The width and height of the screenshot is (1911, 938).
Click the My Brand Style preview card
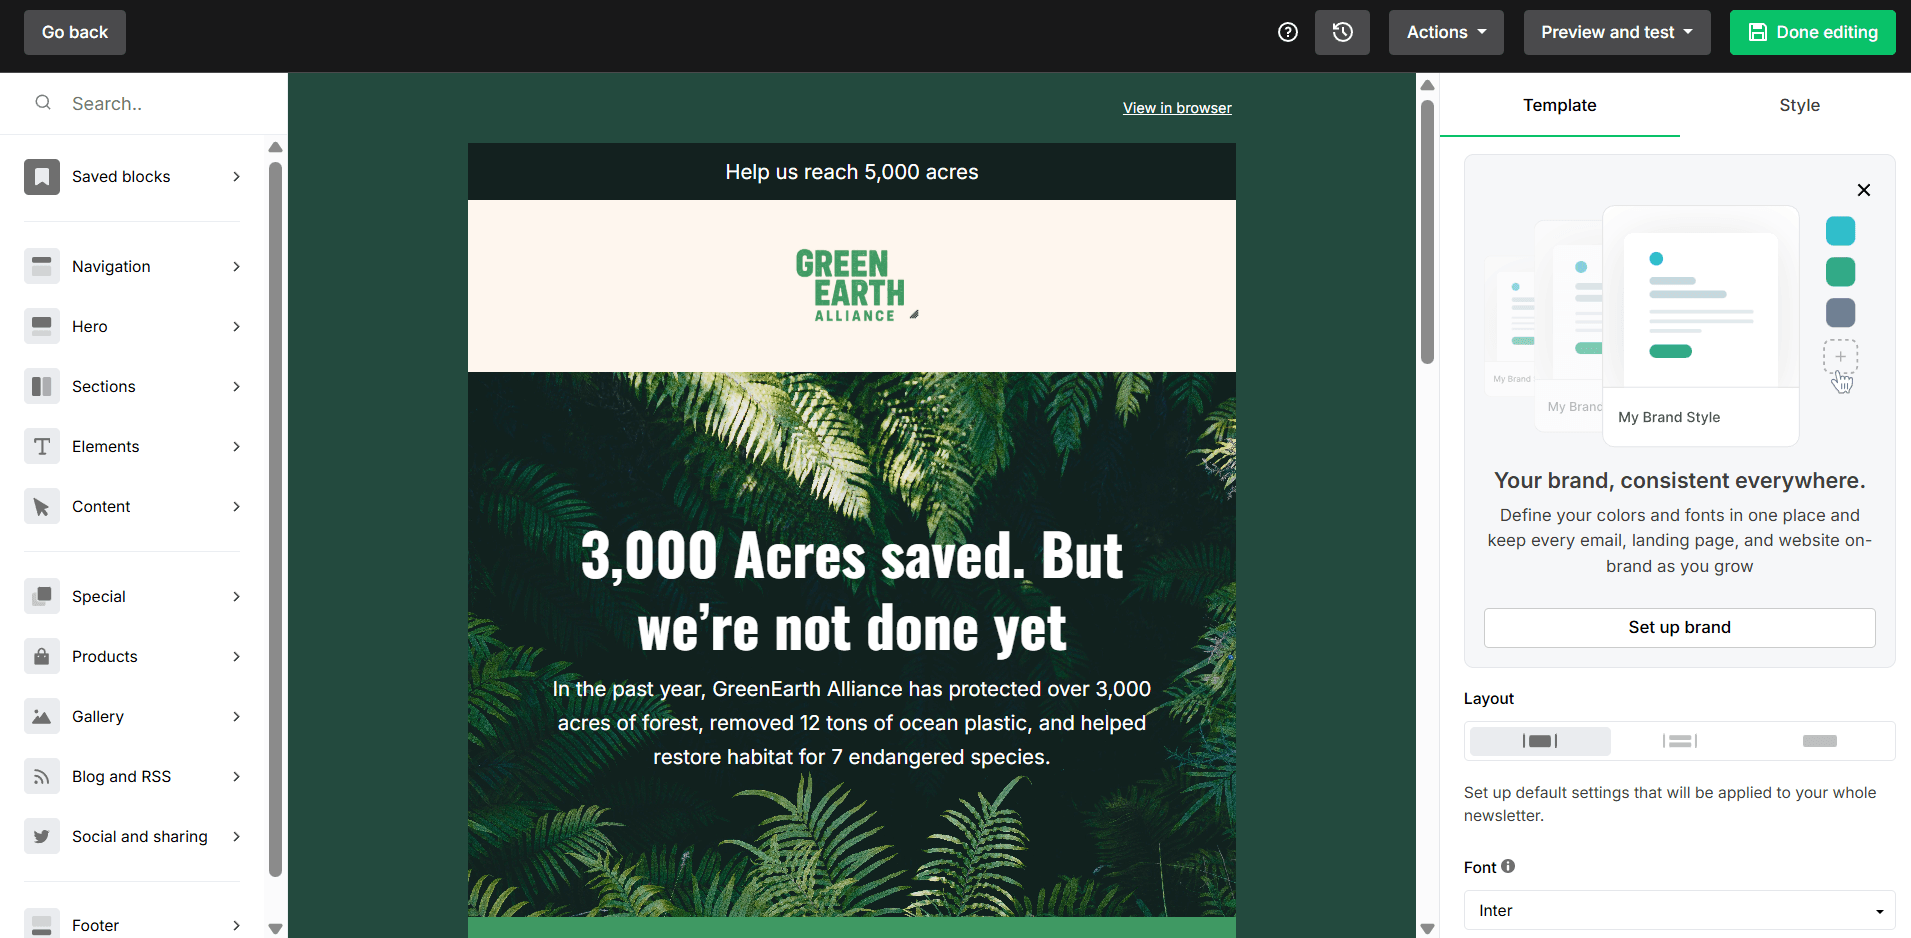point(1700,326)
